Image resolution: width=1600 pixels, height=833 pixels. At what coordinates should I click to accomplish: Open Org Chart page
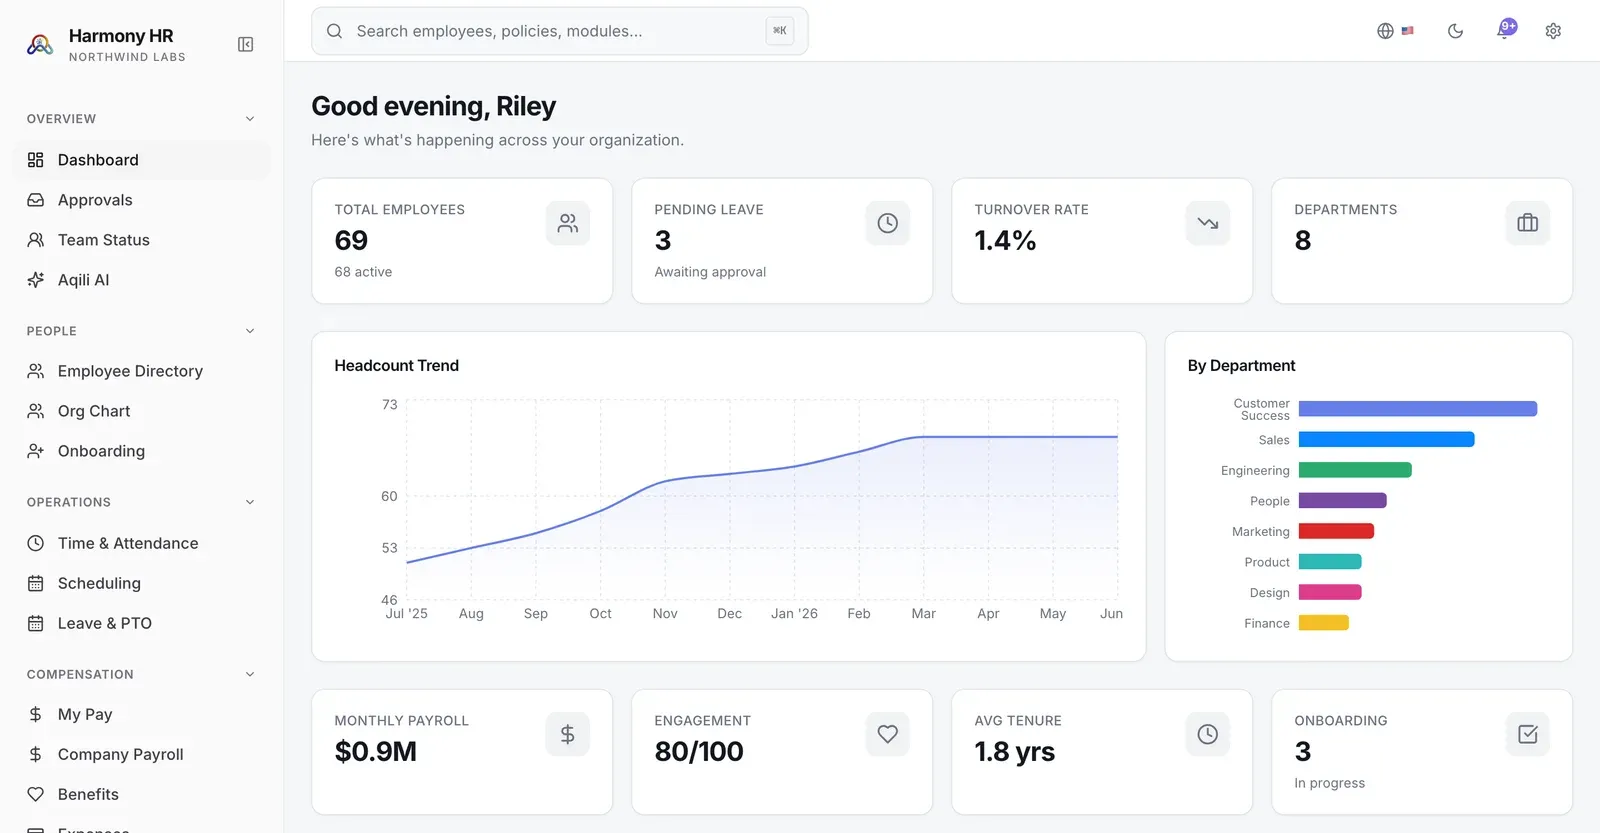[142, 411]
